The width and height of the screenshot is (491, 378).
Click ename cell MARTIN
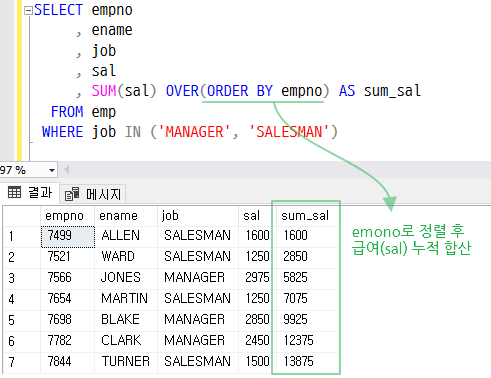coord(126,299)
